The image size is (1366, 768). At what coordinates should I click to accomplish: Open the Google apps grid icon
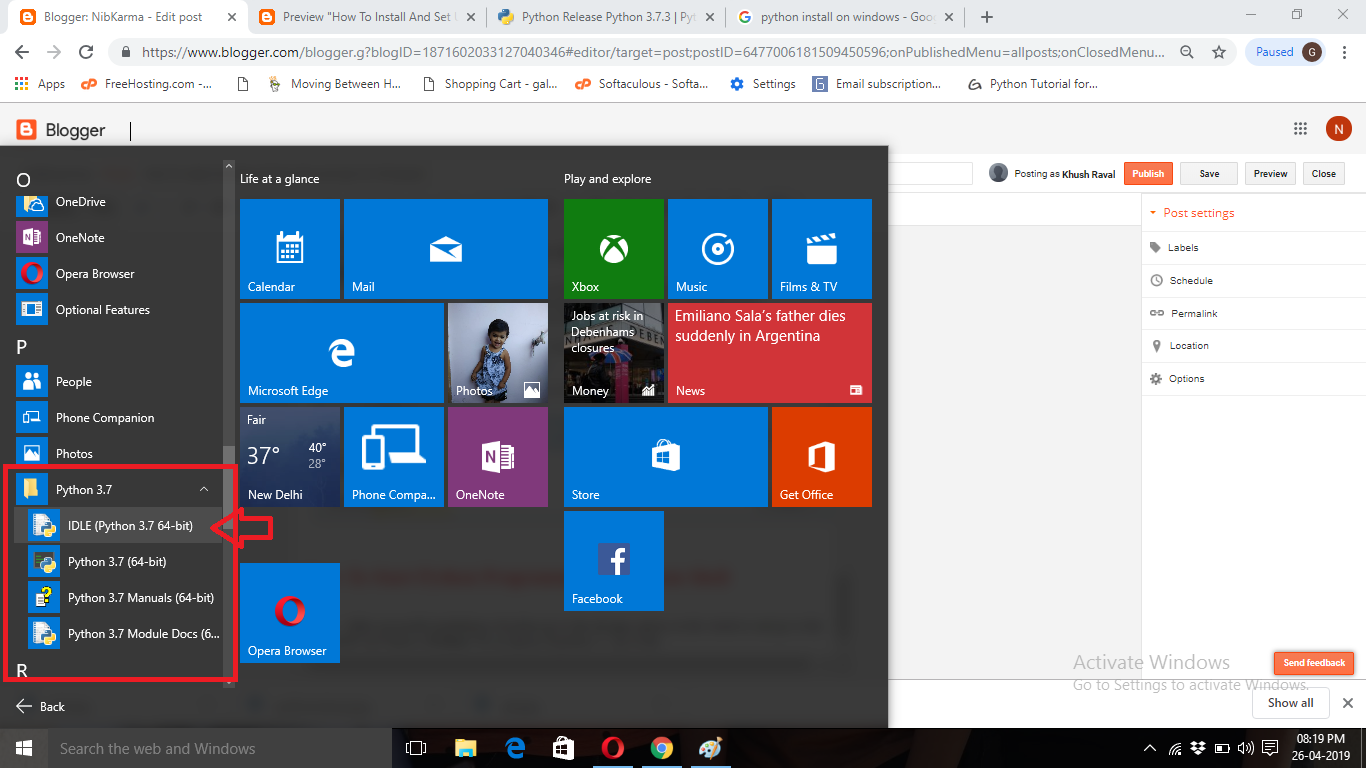(1300, 128)
